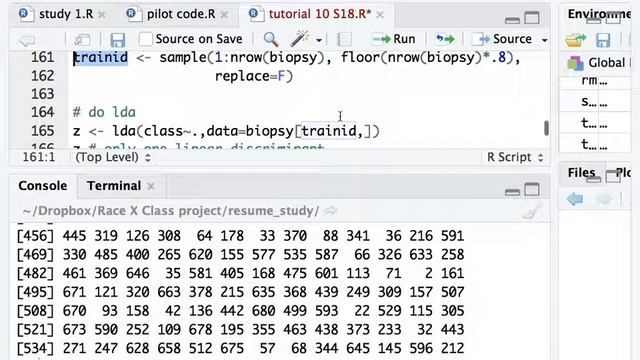The width and height of the screenshot is (640, 360).
Task: Click the editor vertical scrollbar thumb
Action: [547, 128]
